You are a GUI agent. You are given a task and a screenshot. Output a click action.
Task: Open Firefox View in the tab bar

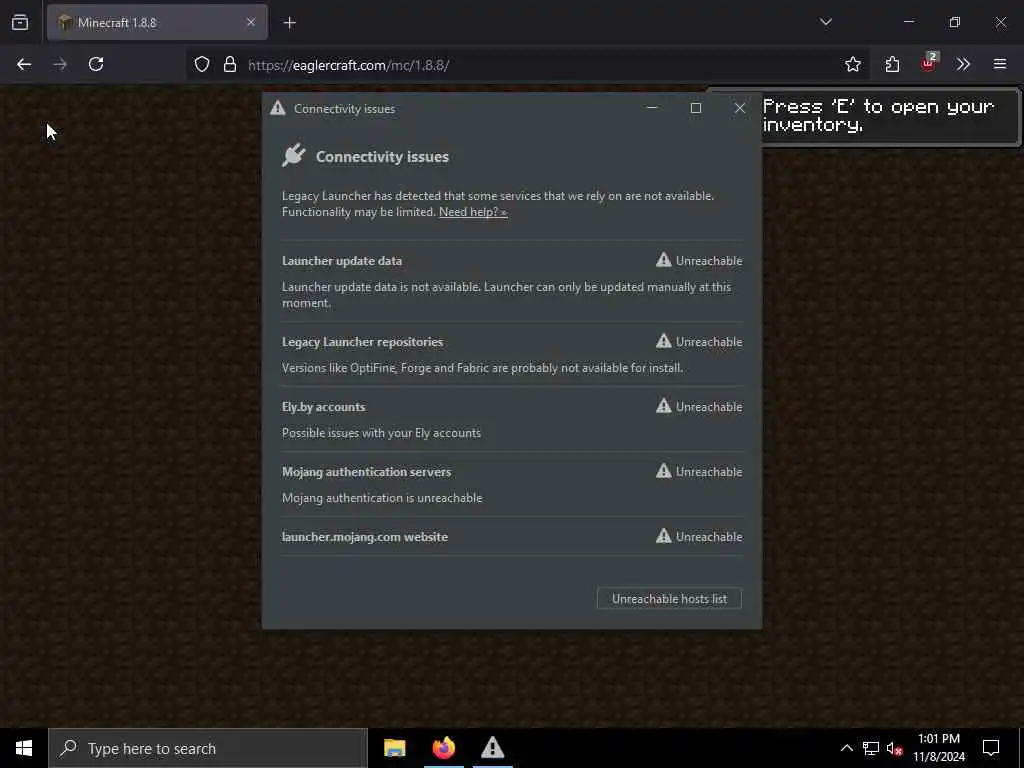(20, 22)
